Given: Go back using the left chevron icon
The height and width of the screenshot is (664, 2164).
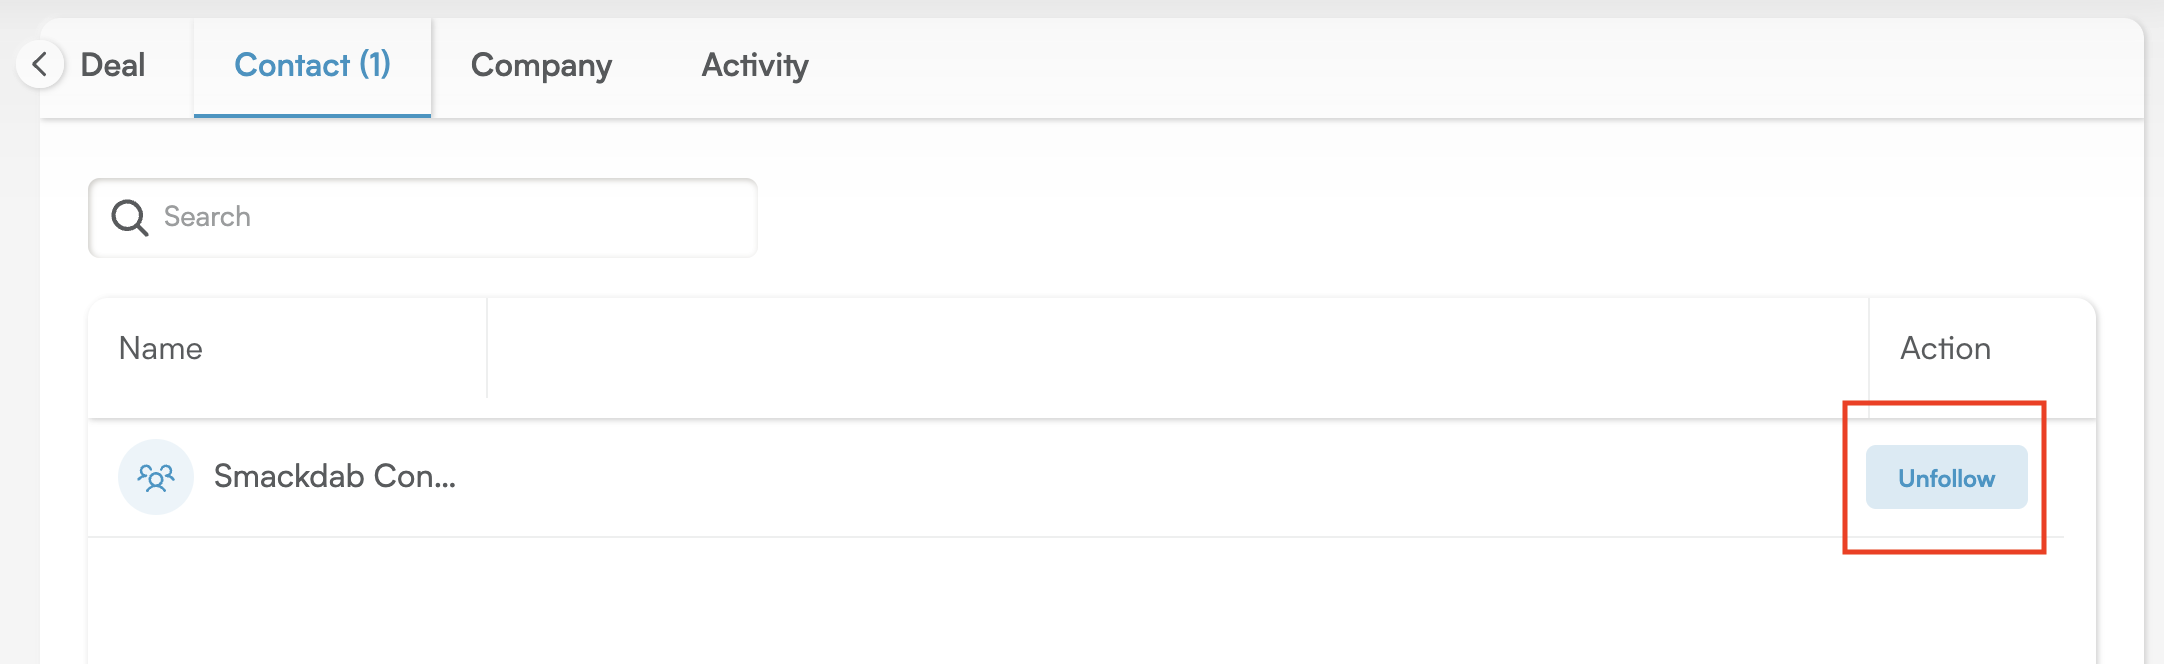Looking at the screenshot, I should [x=40, y=65].
